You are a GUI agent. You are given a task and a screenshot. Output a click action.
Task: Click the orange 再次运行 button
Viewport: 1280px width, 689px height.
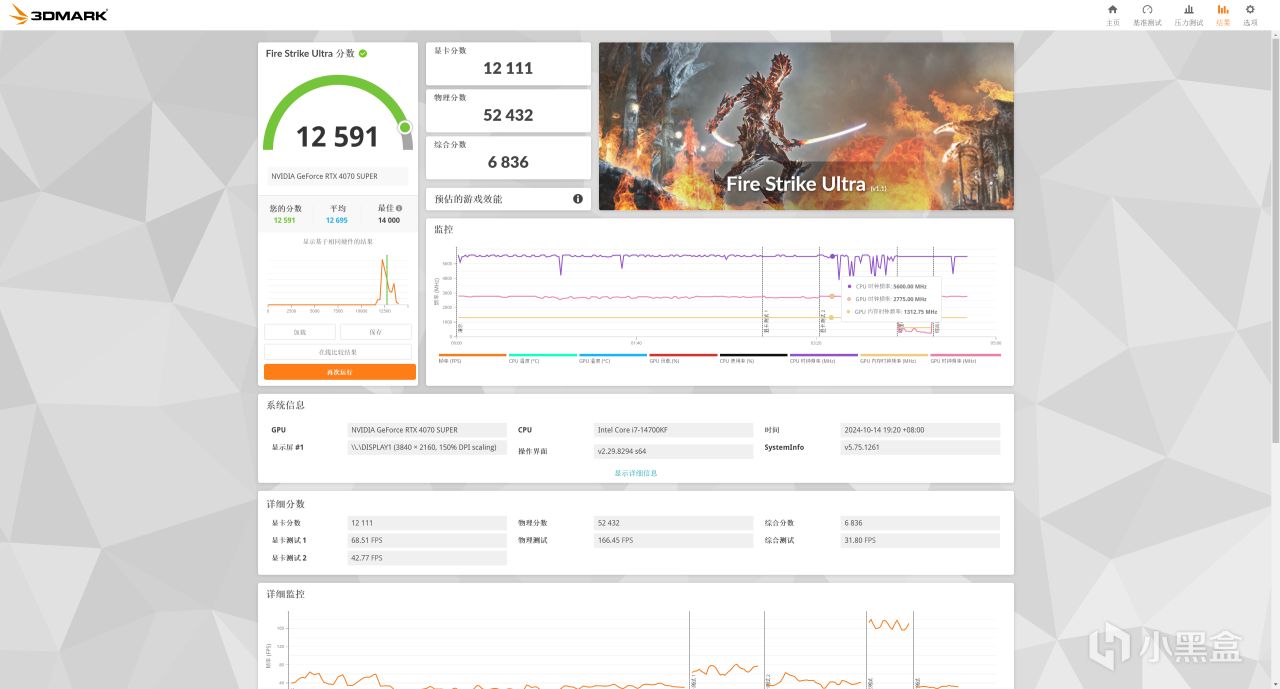pyautogui.click(x=340, y=372)
